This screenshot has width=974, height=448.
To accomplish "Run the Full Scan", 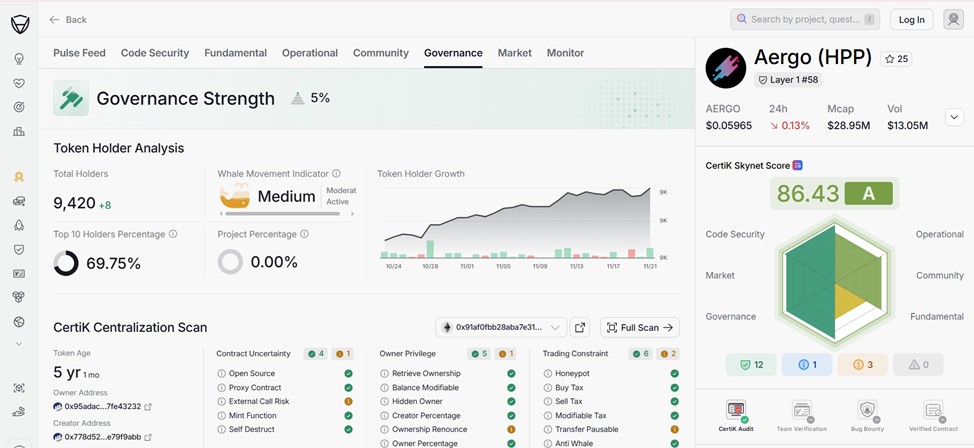I will [639, 328].
